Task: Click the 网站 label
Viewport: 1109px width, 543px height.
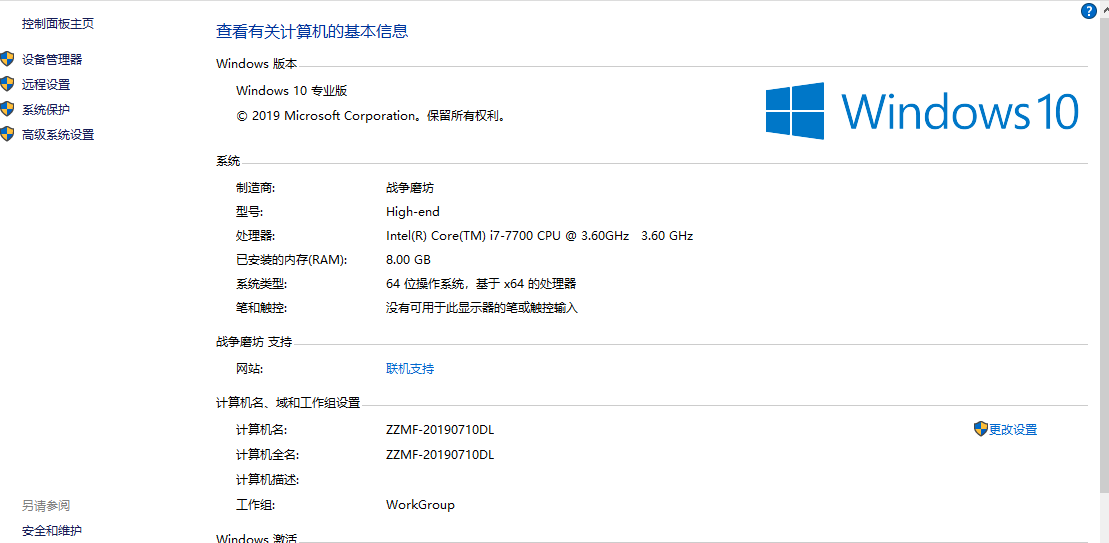Action: coord(249,368)
